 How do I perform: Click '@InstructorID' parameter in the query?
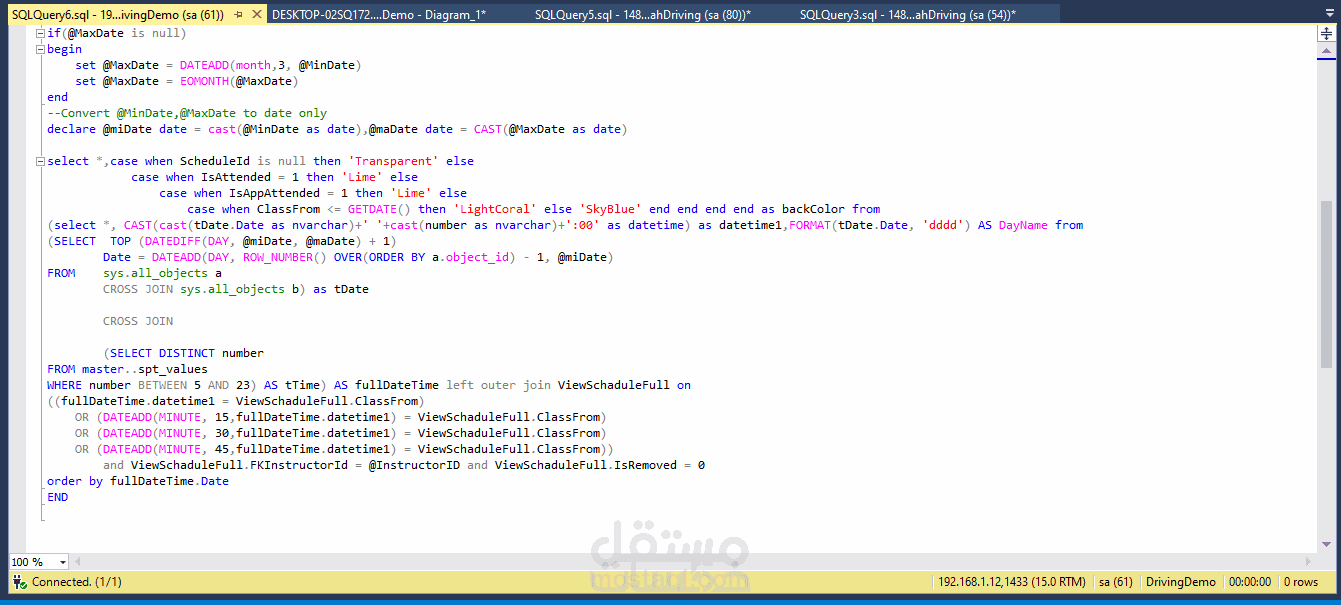point(414,465)
